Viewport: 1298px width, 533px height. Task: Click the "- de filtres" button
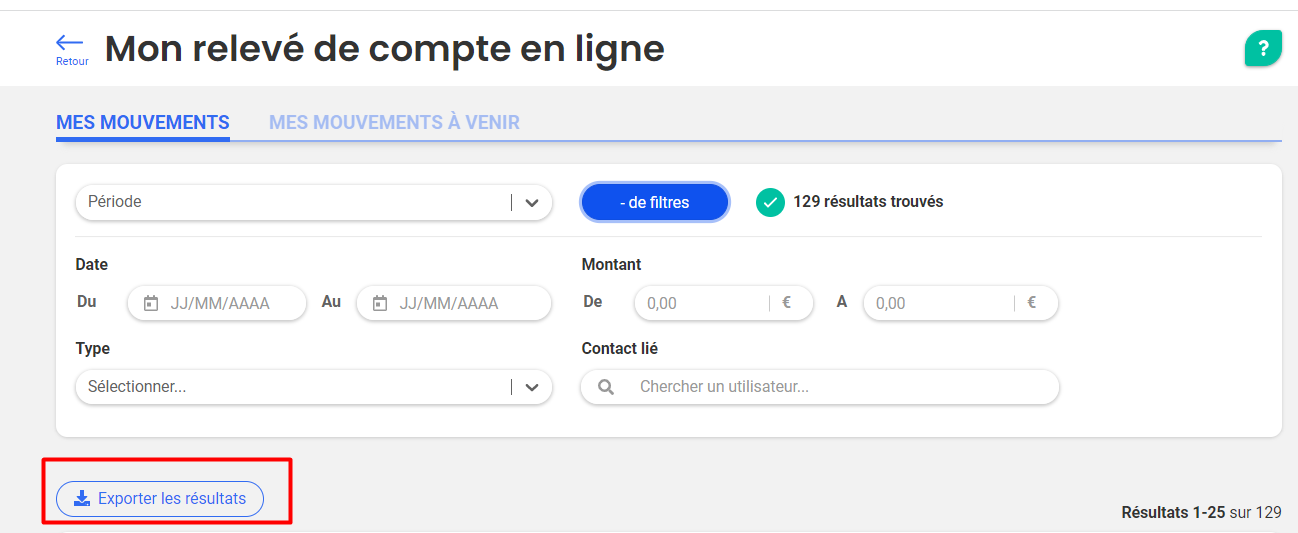pos(655,202)
